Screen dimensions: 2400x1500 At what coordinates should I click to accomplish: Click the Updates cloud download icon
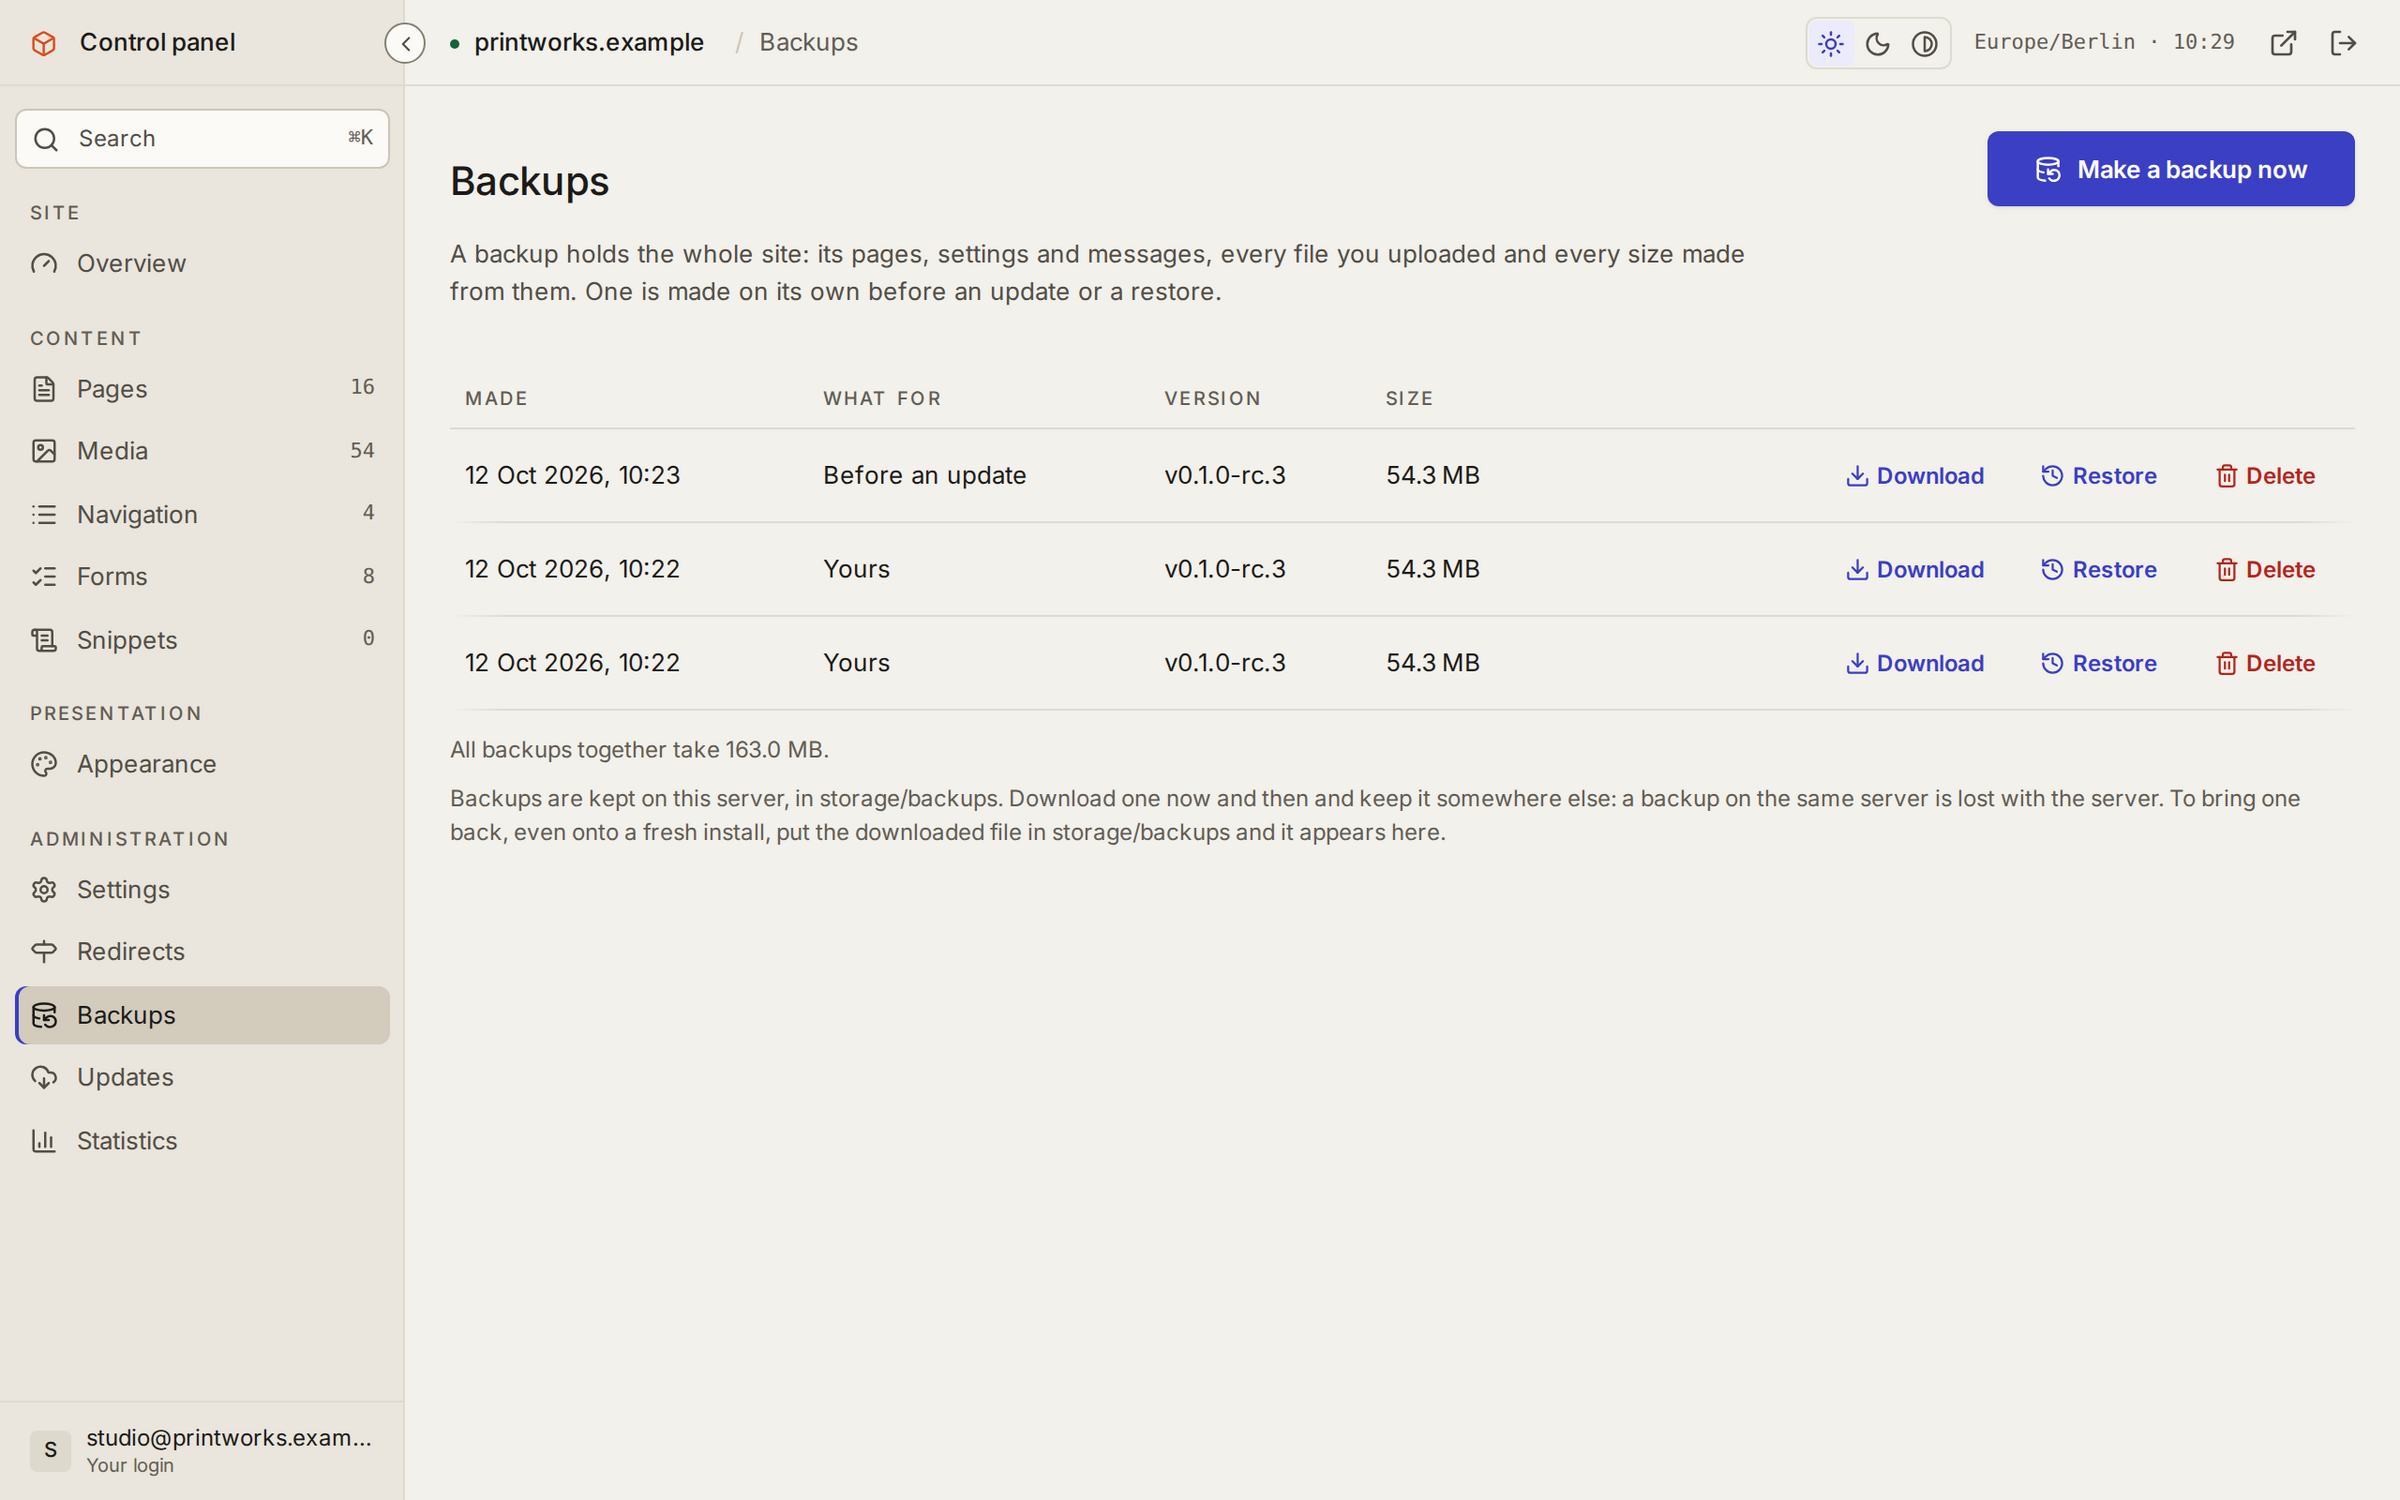[x=44, y=1077]
